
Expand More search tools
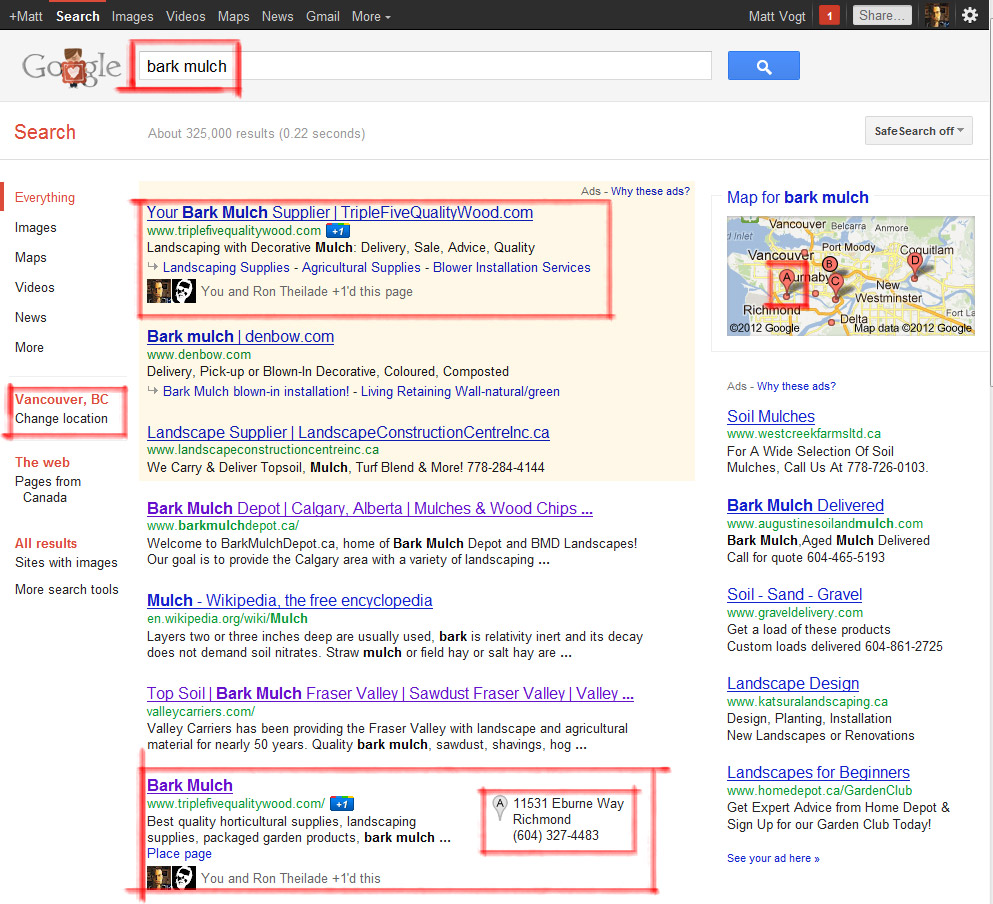(66, 589)
